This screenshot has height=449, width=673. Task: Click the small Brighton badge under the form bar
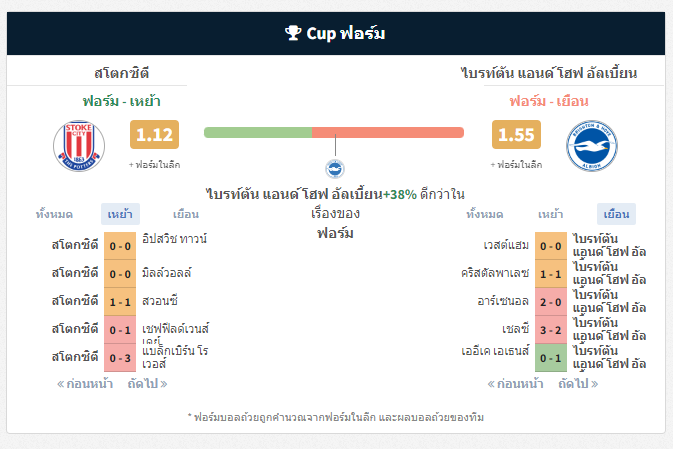tap(335, 169)
